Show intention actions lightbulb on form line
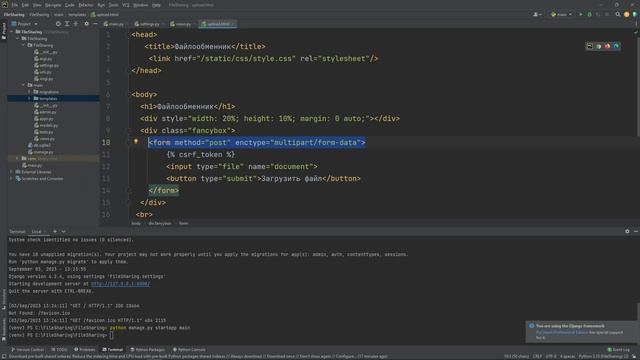 coord(136,142)
